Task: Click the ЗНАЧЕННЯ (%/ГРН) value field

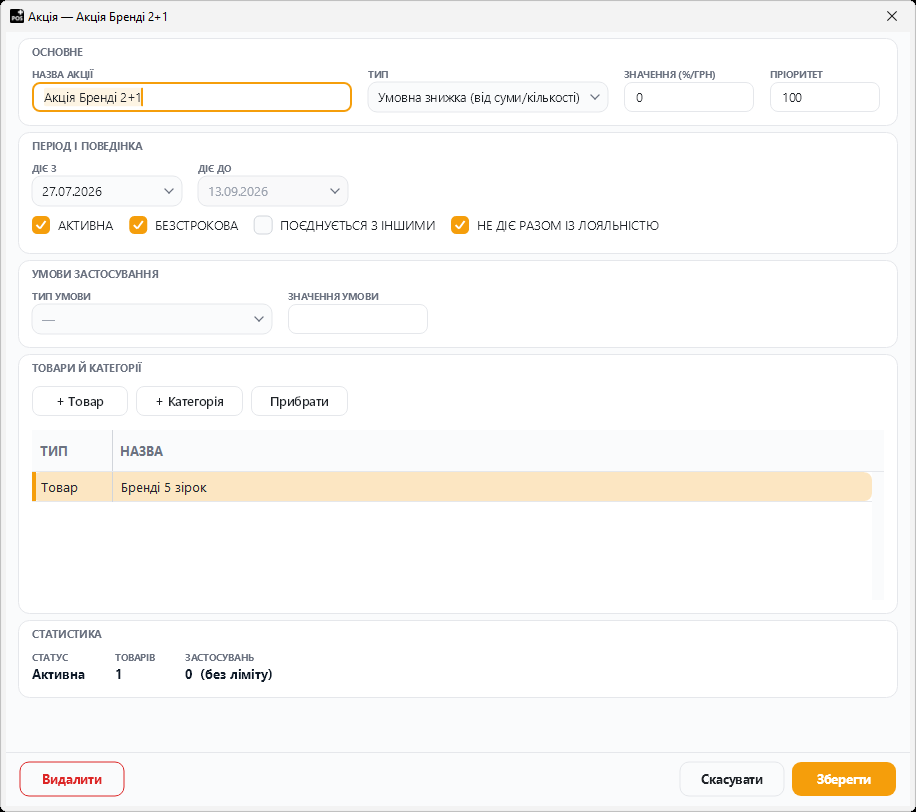Action: (689, 98)
